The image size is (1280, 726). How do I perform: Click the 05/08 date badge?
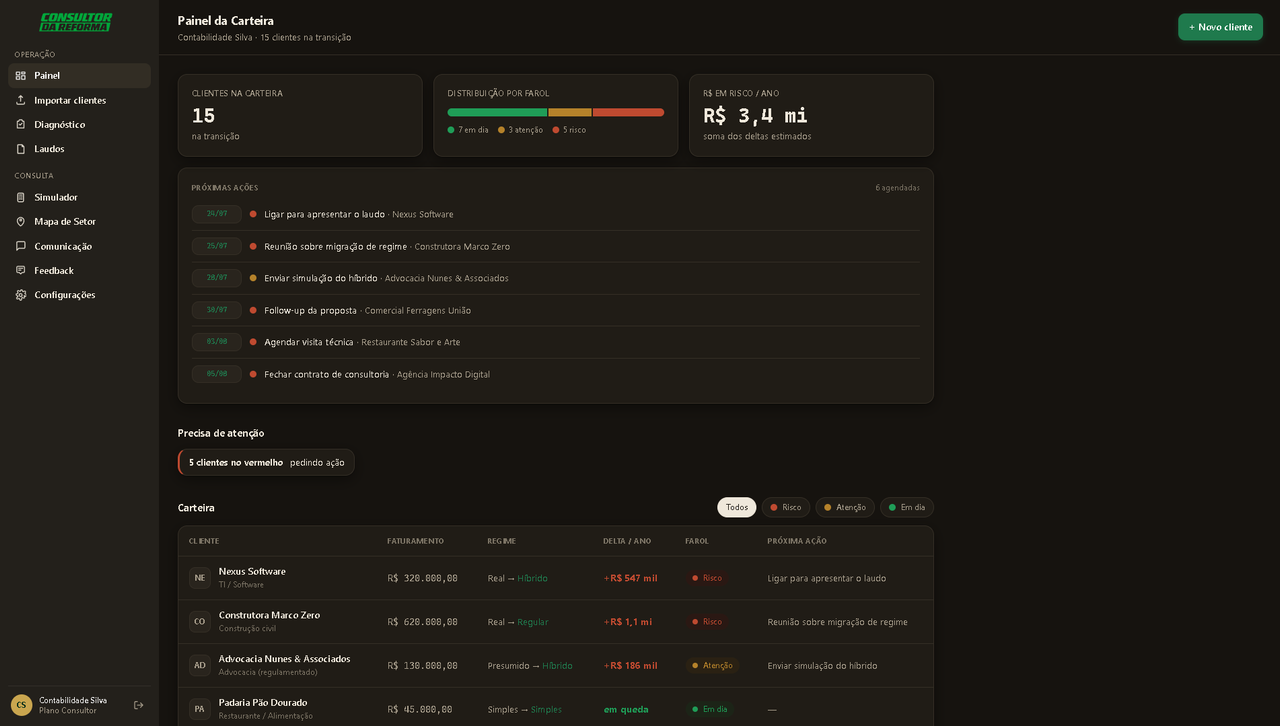coord(217,374)
